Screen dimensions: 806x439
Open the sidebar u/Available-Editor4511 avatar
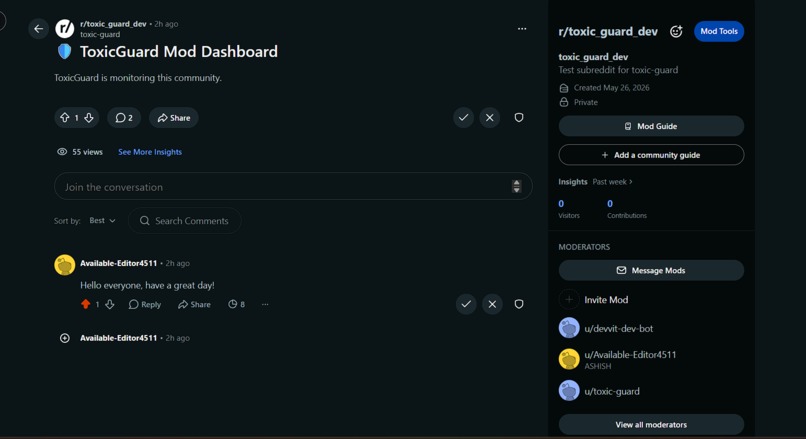click(569, 359)
